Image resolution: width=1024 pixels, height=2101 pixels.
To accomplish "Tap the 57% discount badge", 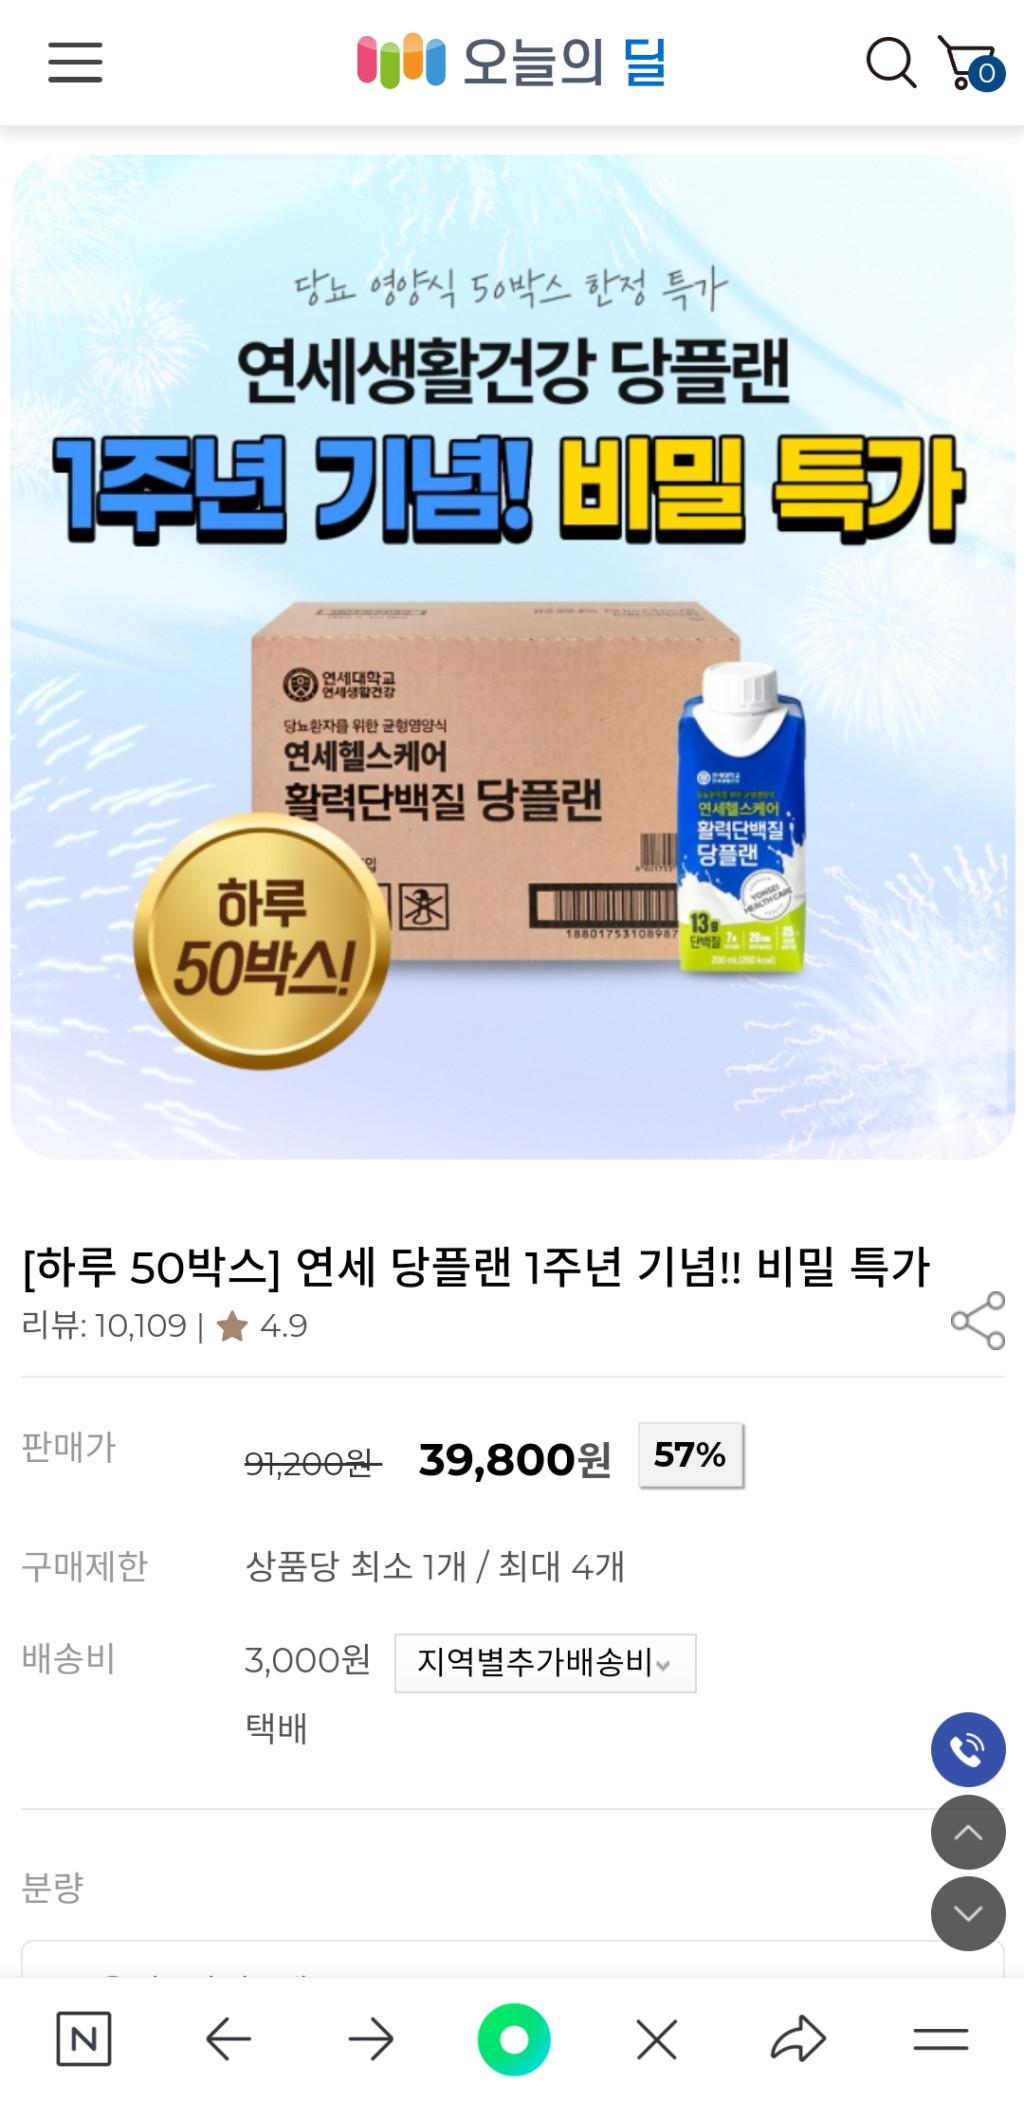I will pos(690,1455).
